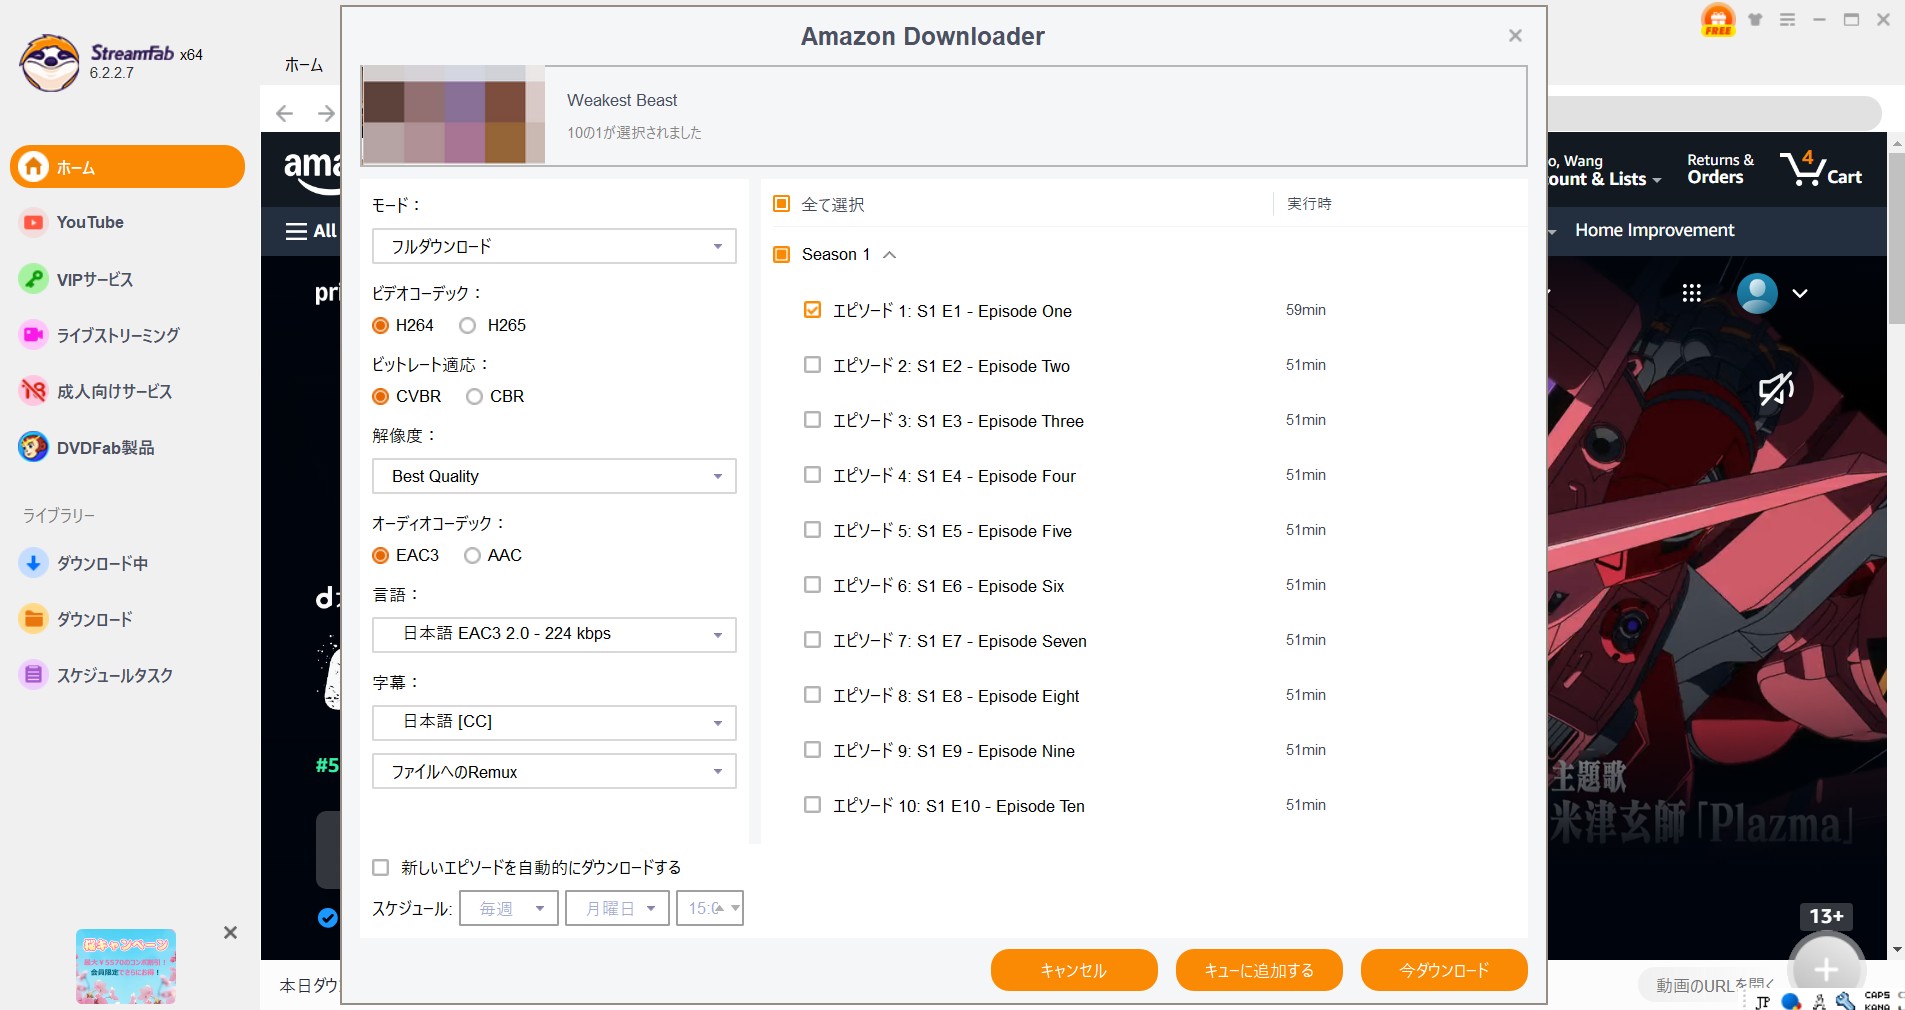The height and width of the screenshot is (1010, 1905).
Task: Open the schedule time dropdown
Action: click(710, 908)
